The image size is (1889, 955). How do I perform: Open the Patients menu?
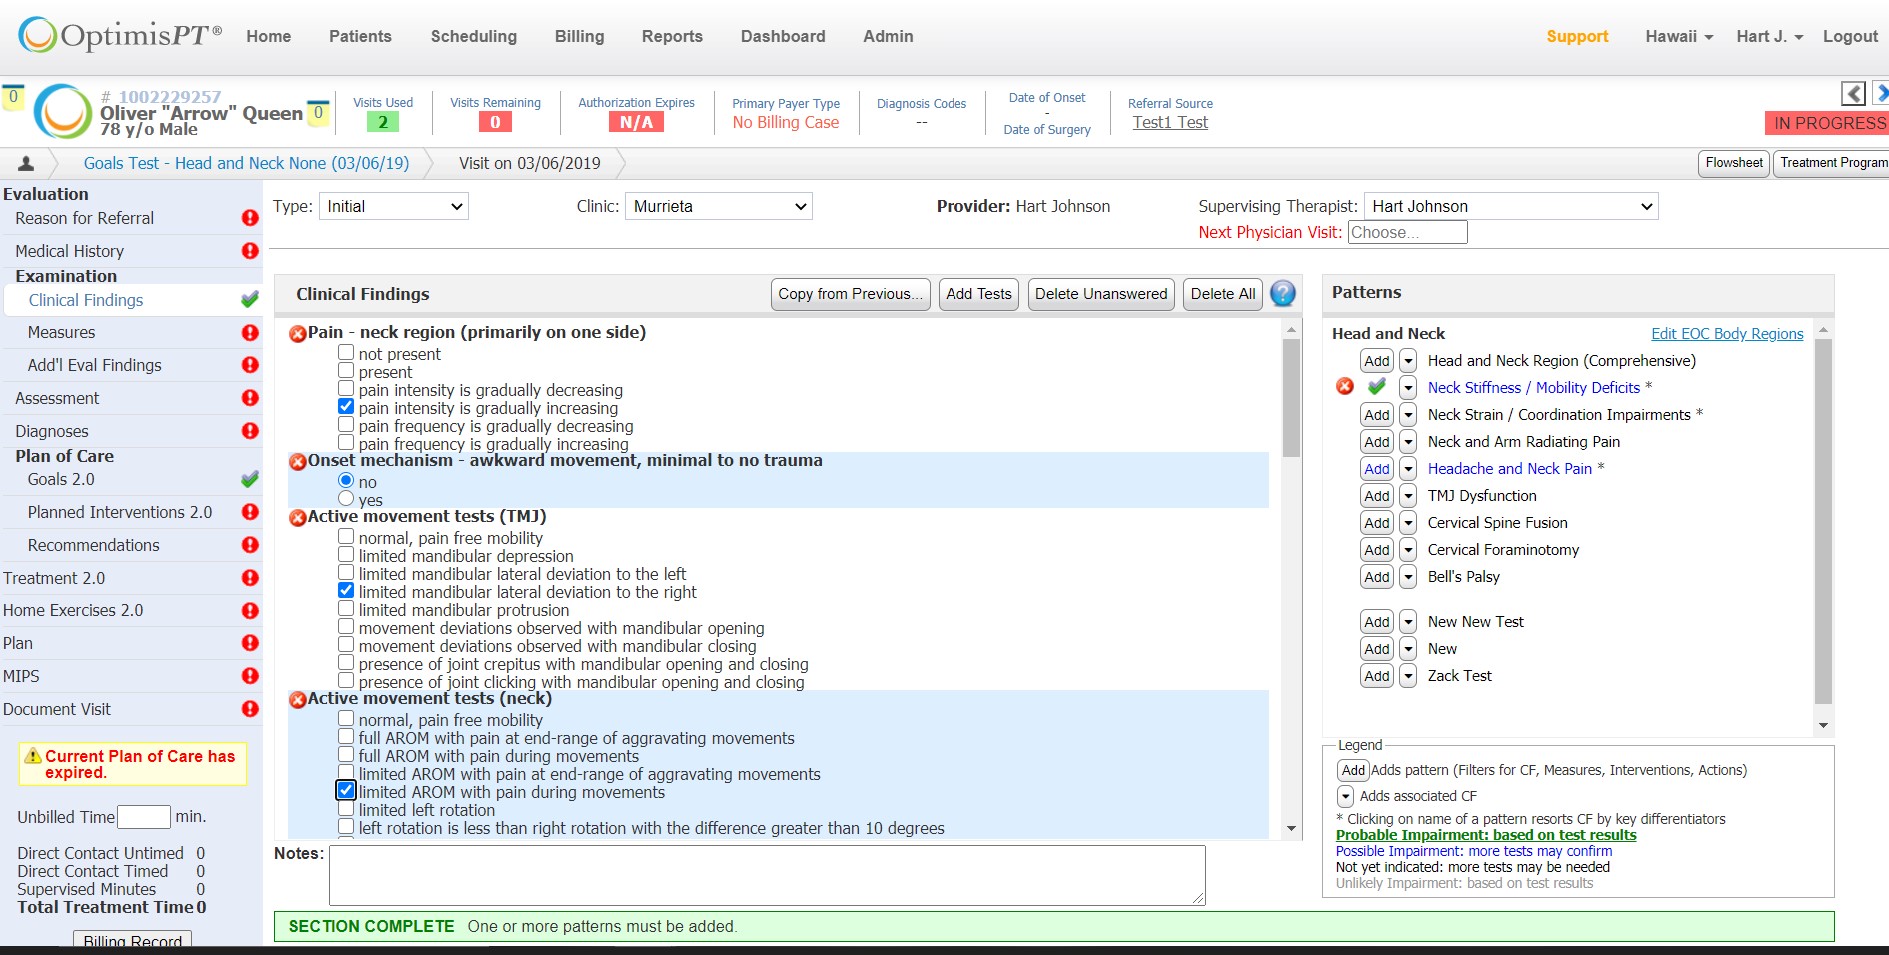click(360, 36)
